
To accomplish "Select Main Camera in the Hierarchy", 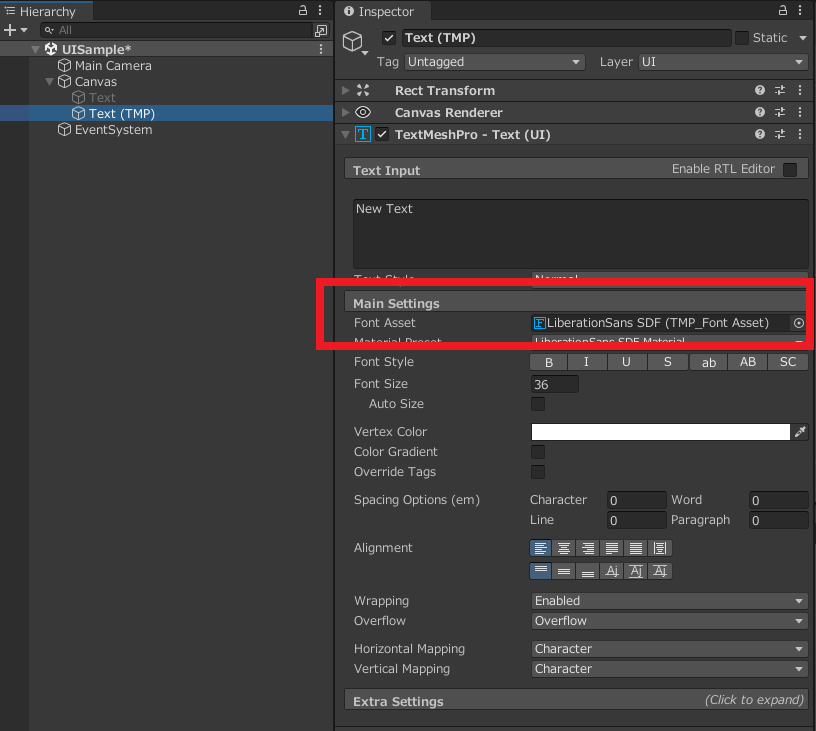I will pyautogui.click(x=113, y=66).
